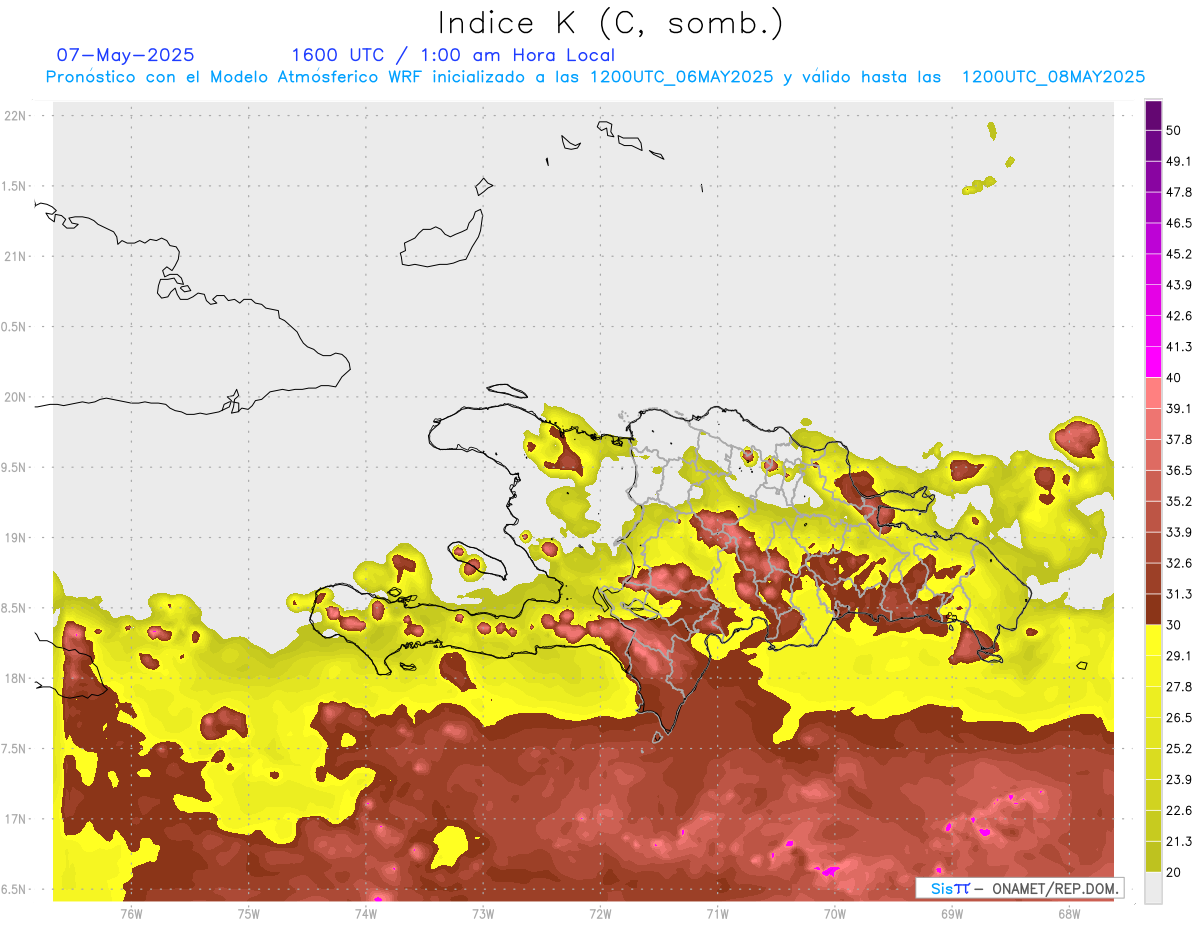Click the colorbar value '47.8'
1200x927 pixels.
pyautogui.click(x=1179, y=192)
